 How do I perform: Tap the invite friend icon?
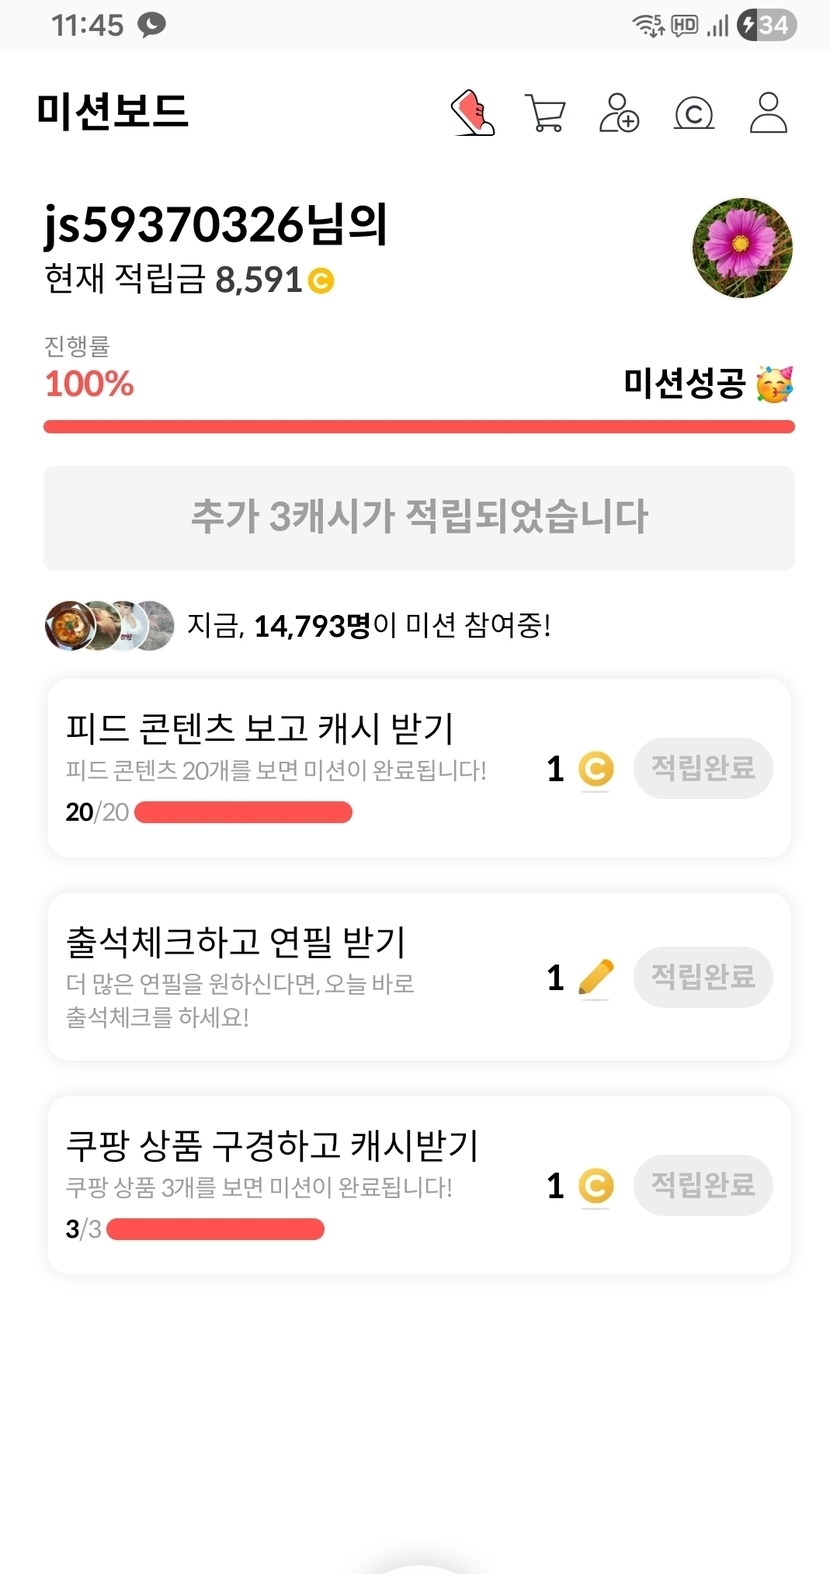[619, 113]
